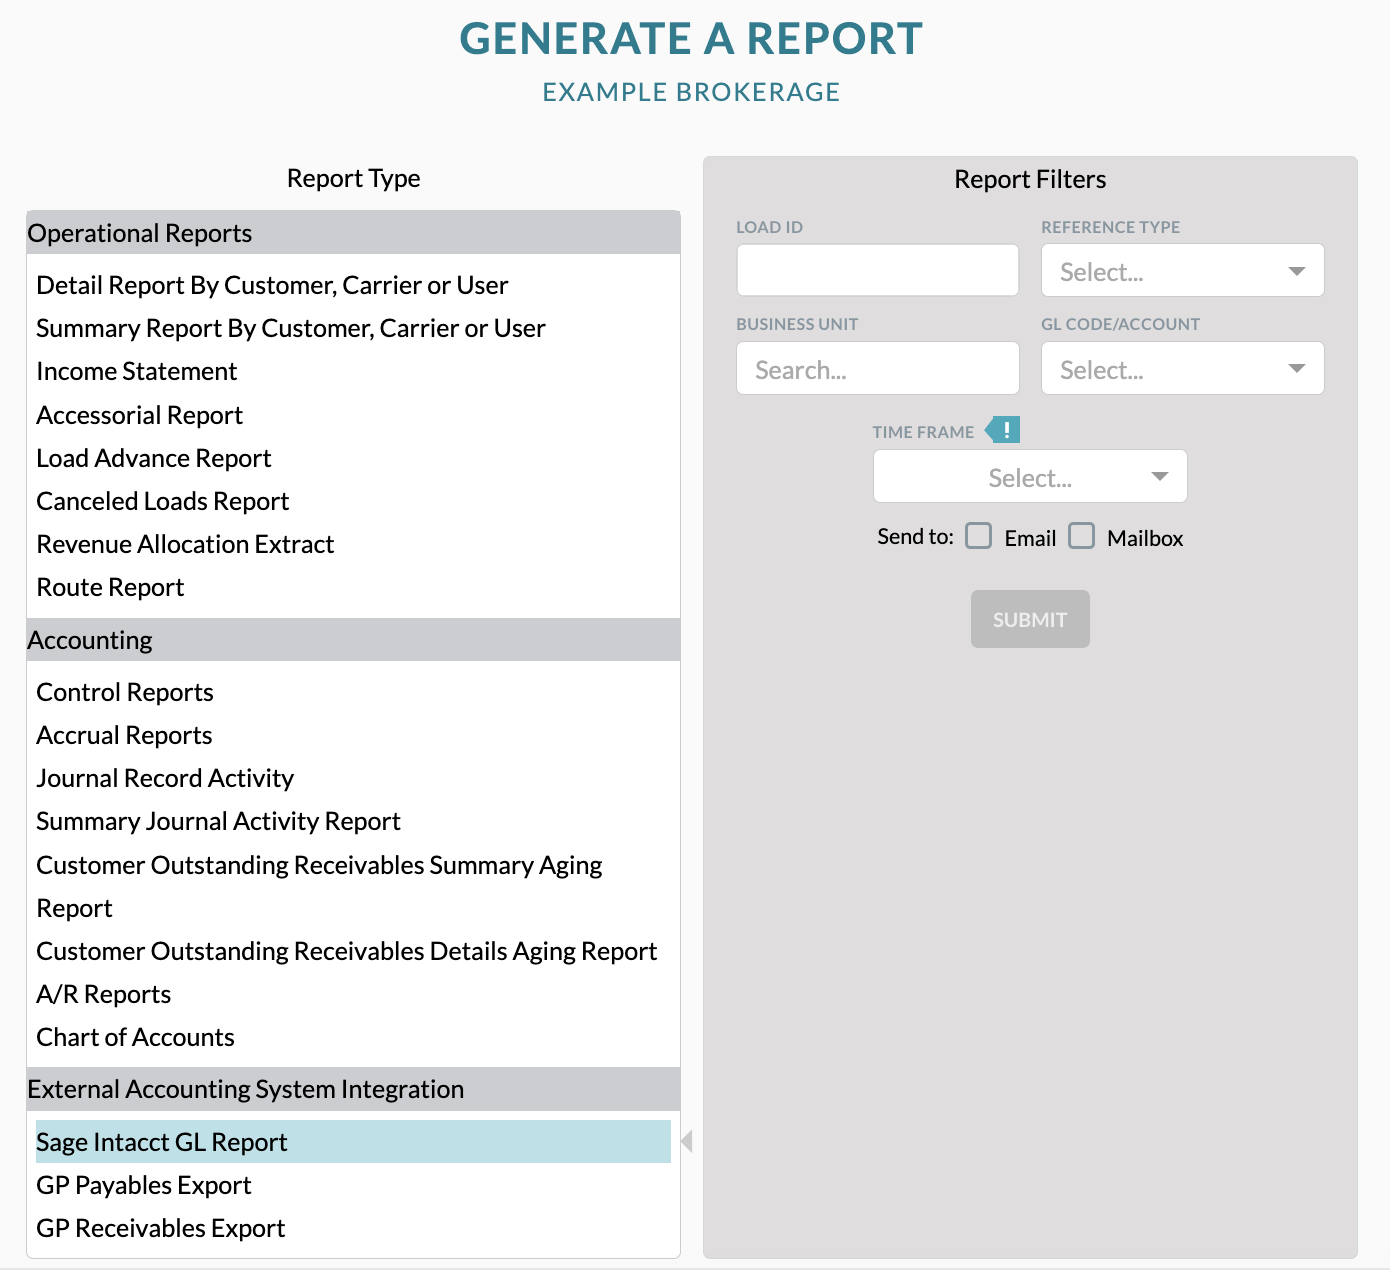Viewport: 1390px width, 1270px height.
Task: Open the GL Code/Account dropdown
Action: [1181, 368]
